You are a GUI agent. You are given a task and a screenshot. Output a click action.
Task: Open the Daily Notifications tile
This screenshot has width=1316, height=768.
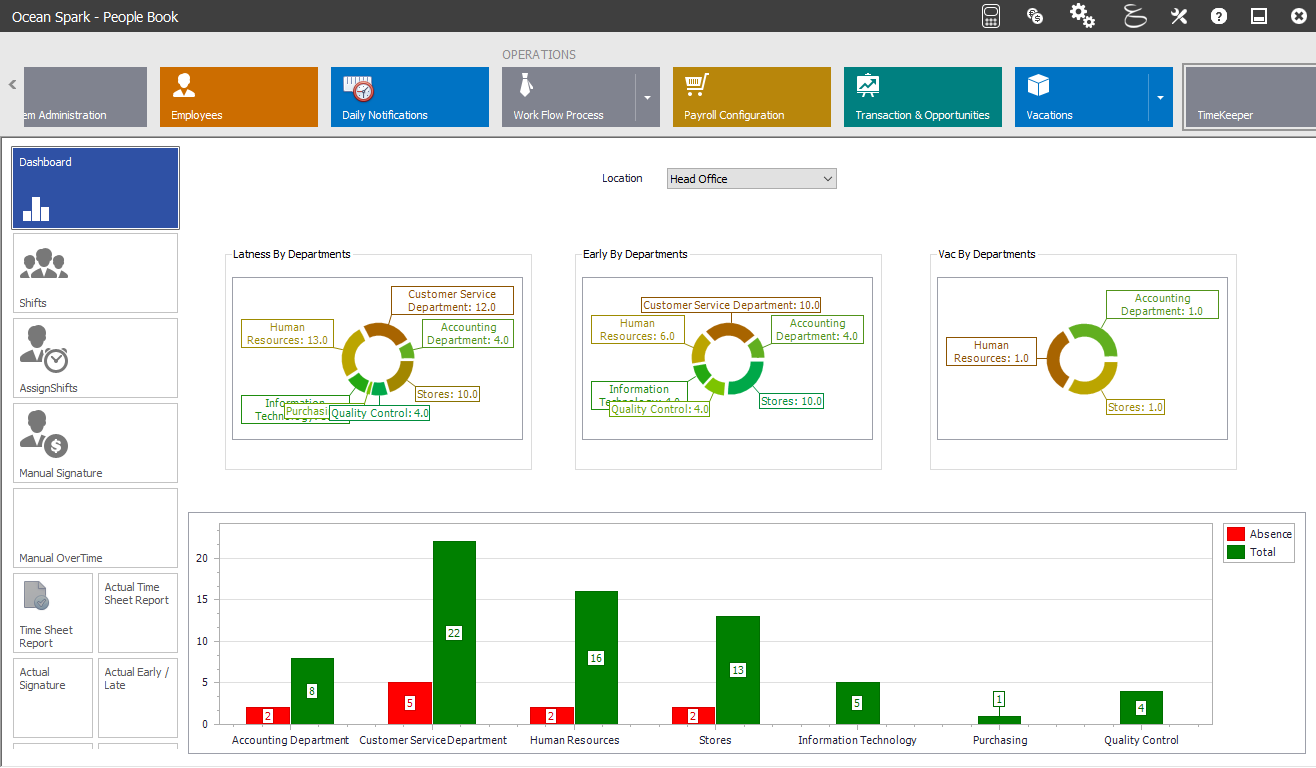coord(410,97)
